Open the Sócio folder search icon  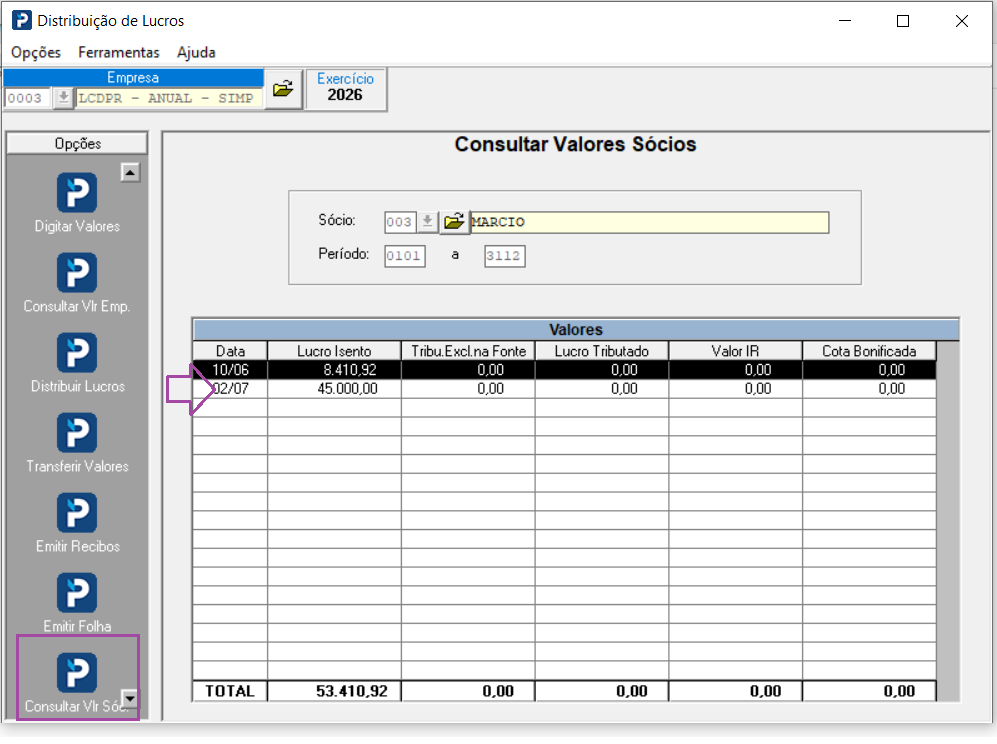pyautogui.click(x=454, y=222)
